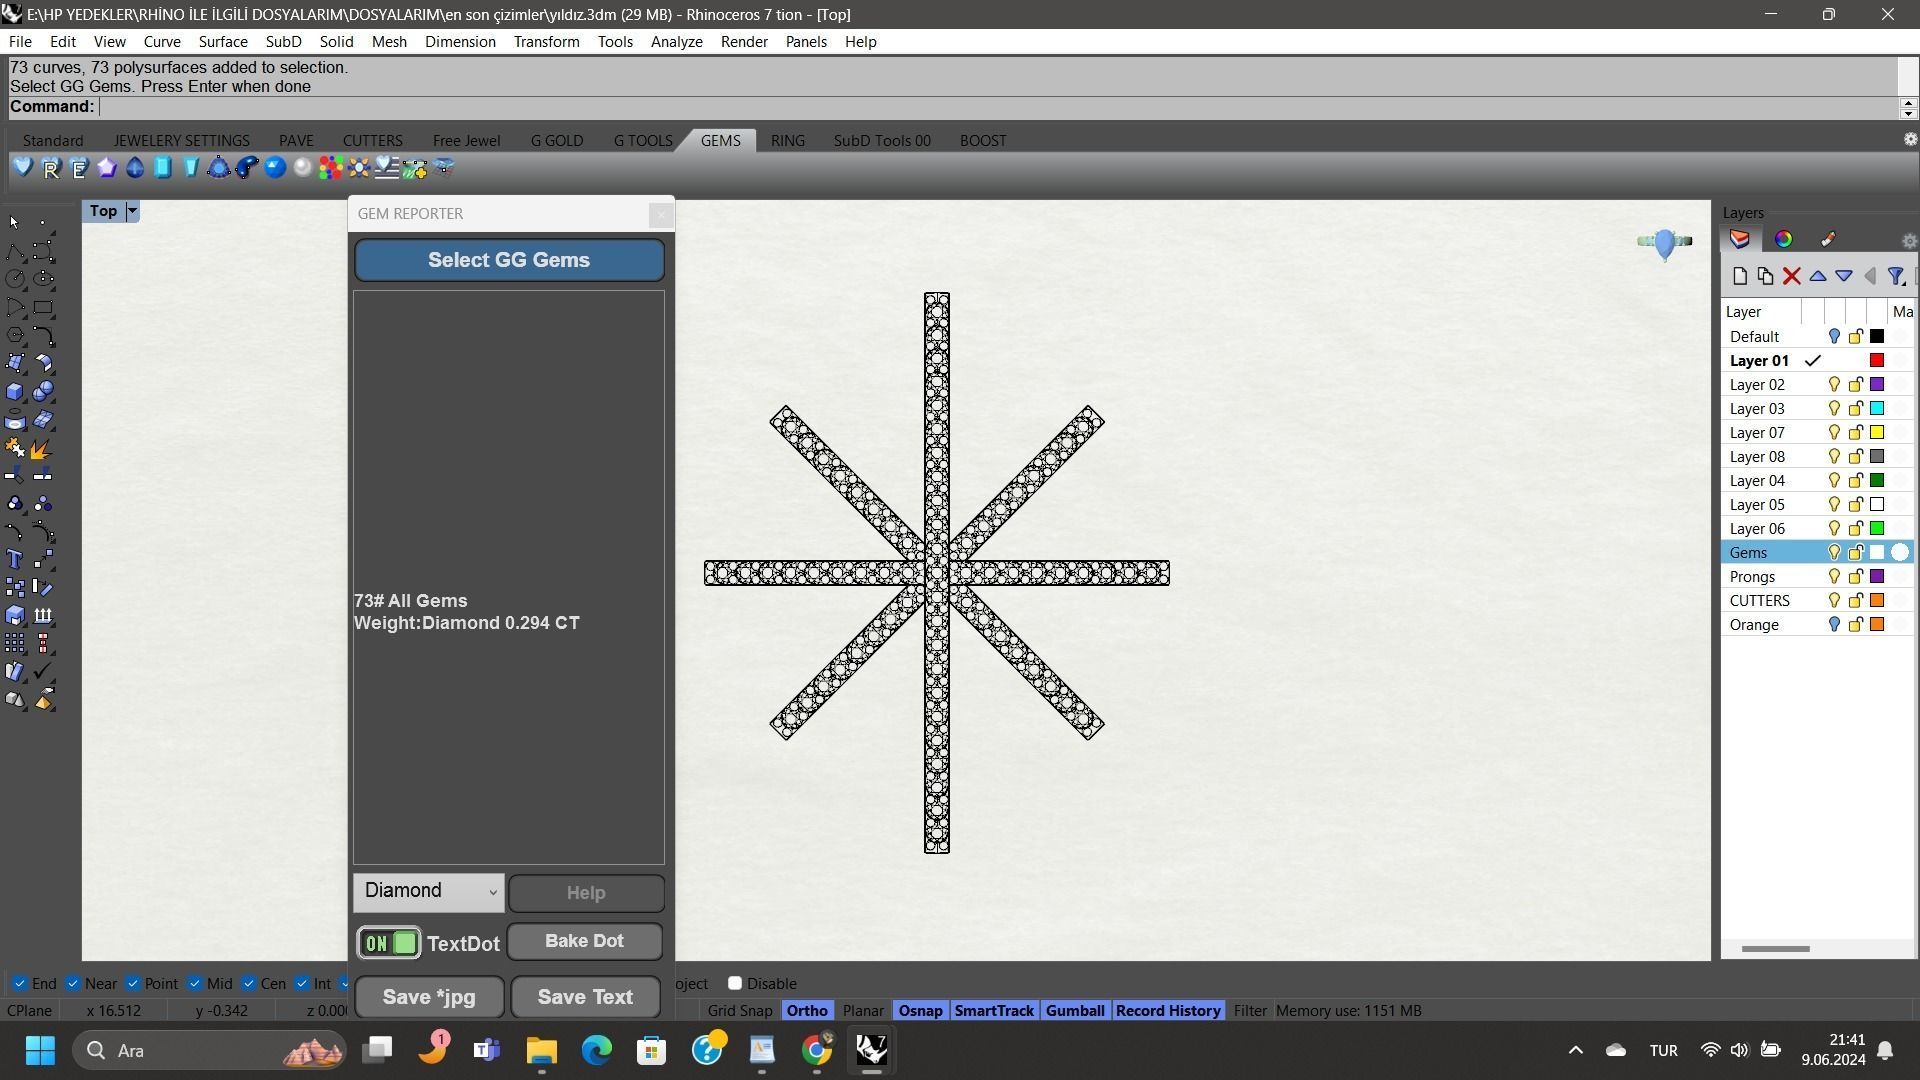1920x1080 pixels.
Task: Open the Transform menu
Action: pos(546,42)
